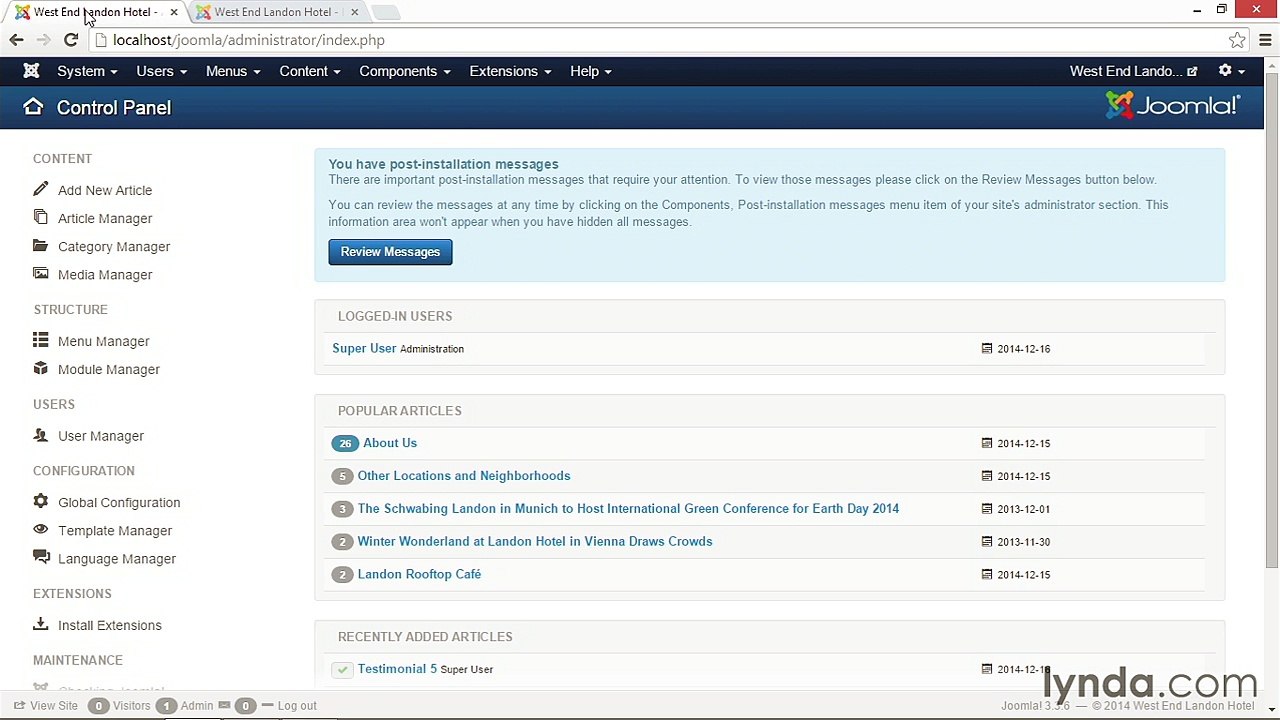Click the calendar icon next to About Us date

pyautogui.click(x=987, y=443)
